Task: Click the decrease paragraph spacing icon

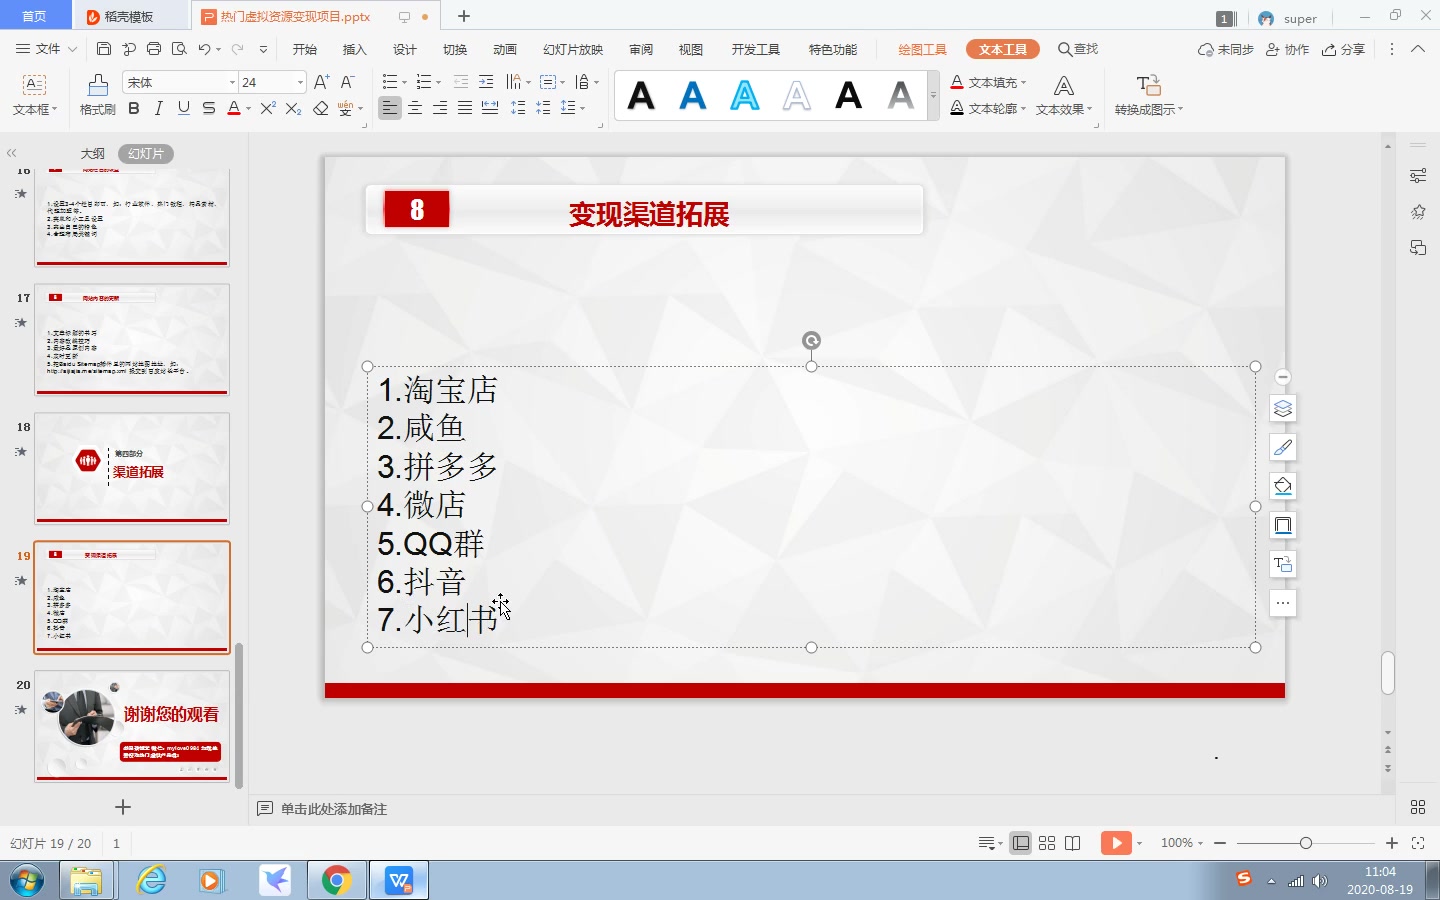Action: 543,108
